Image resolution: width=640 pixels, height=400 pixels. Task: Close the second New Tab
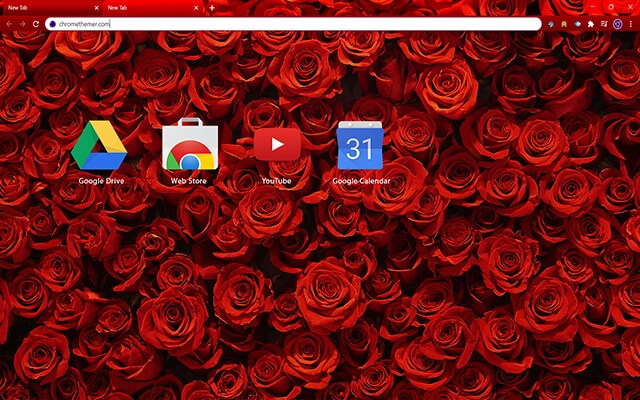(196, 8)
